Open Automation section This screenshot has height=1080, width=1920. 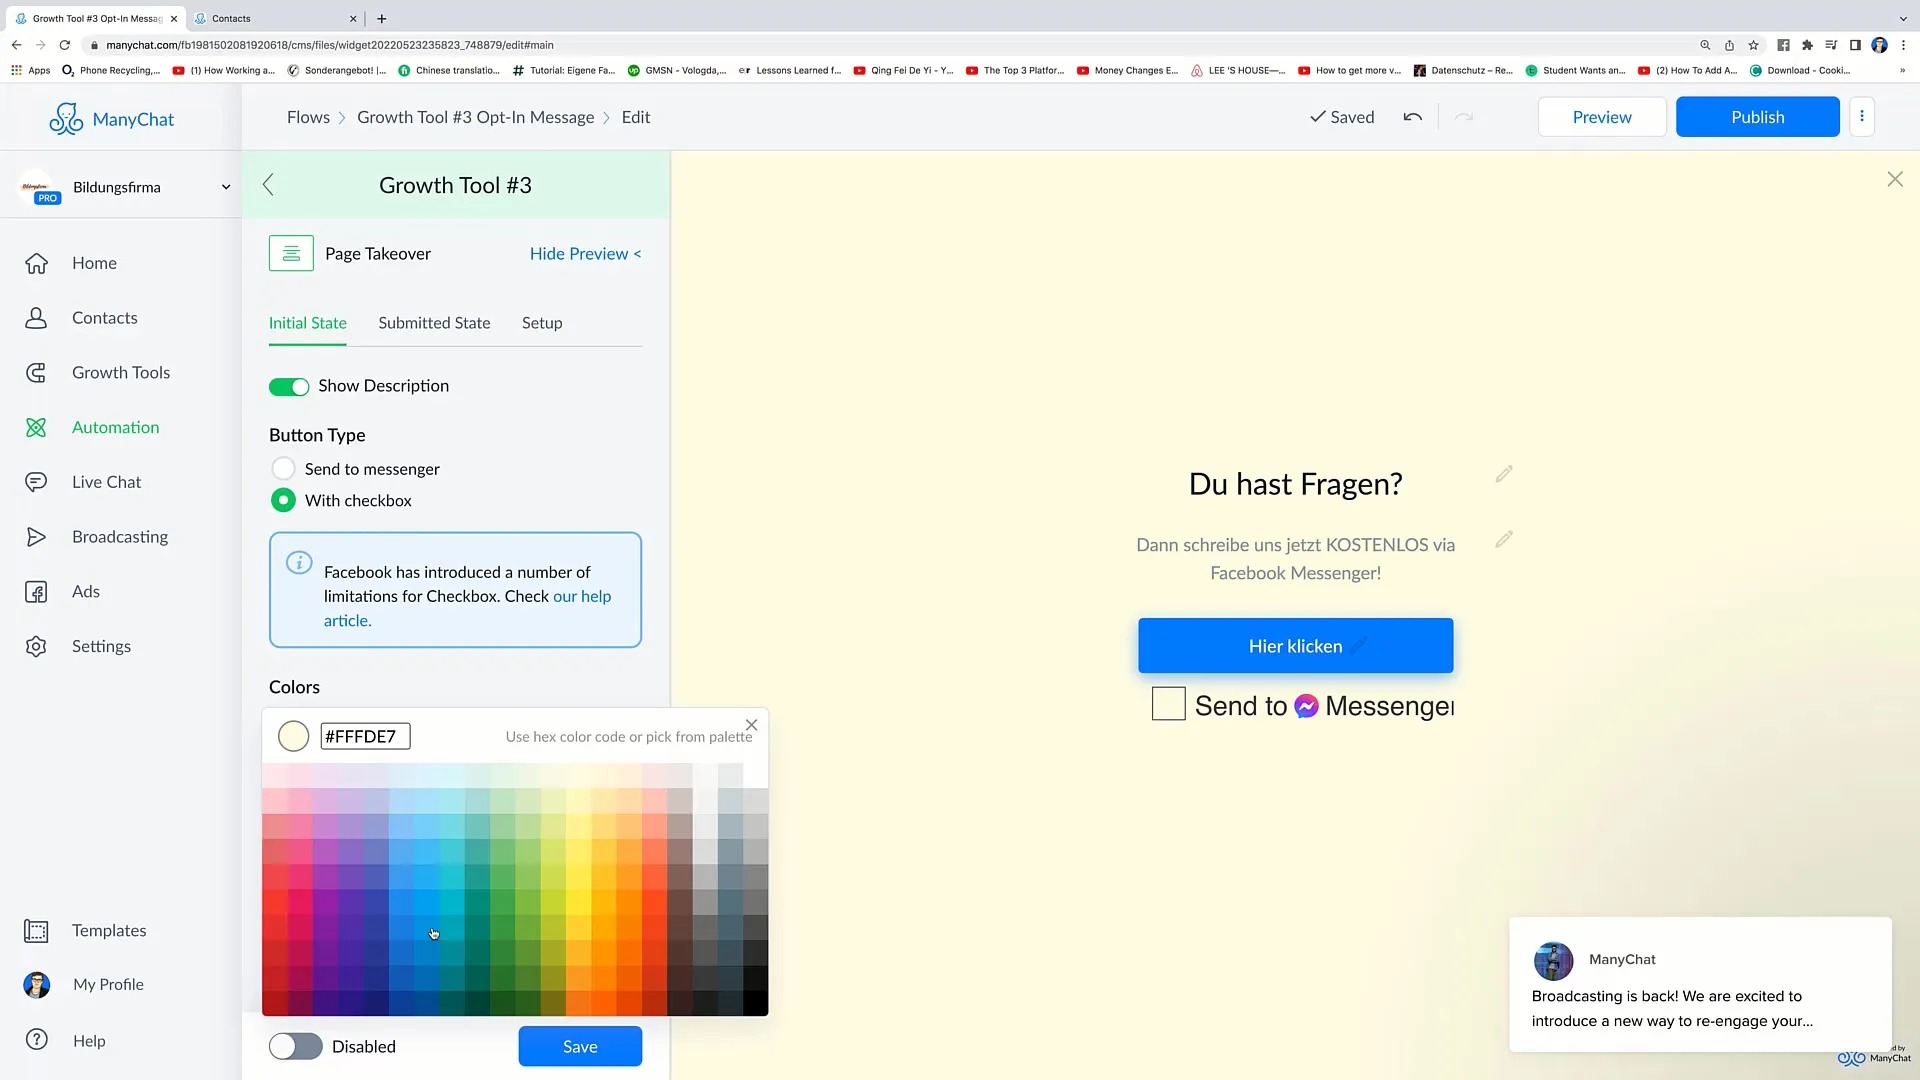[x=116, y=426]
